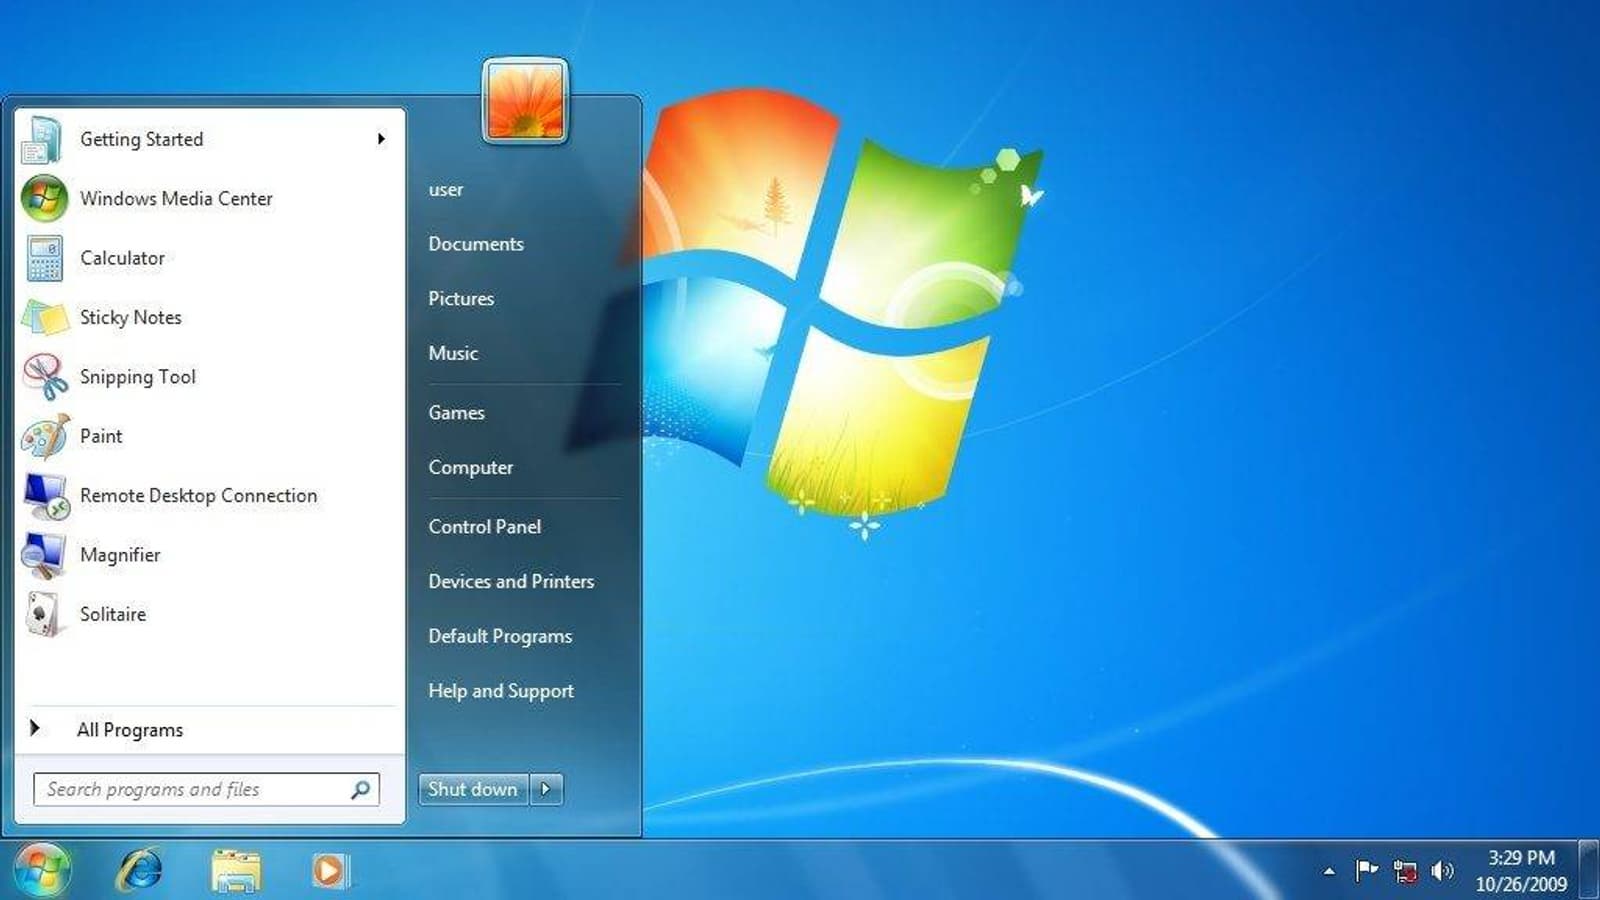Click Remote Desktop Connection text
Image resolution: width=1600 pixels, height=900 pixels.
(x=198, y=496)
